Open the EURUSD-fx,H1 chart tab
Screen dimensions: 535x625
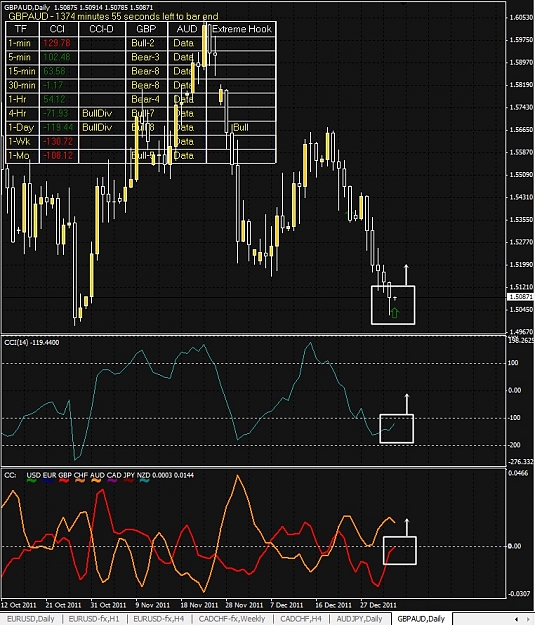(x=94, y=619)
